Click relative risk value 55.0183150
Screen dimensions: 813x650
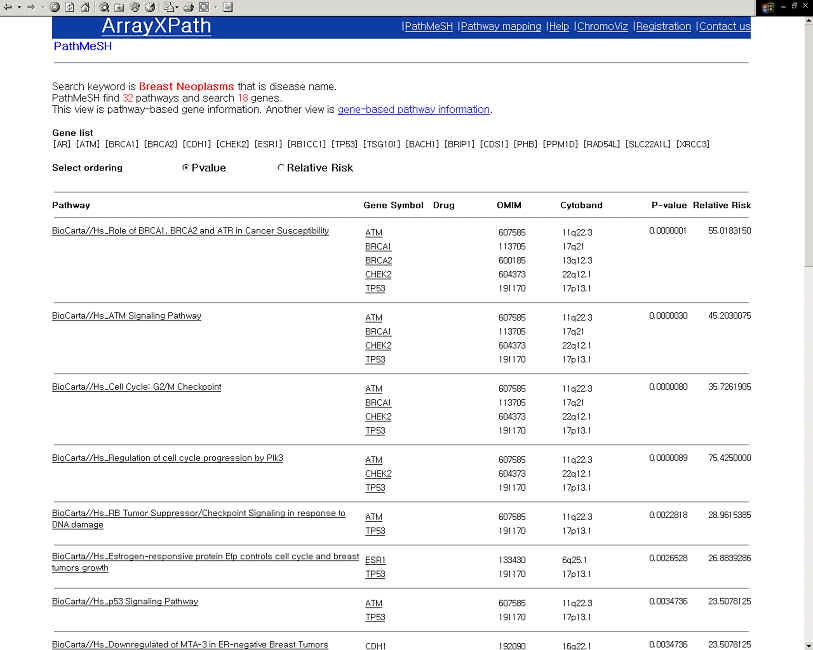tap(730, 231)
